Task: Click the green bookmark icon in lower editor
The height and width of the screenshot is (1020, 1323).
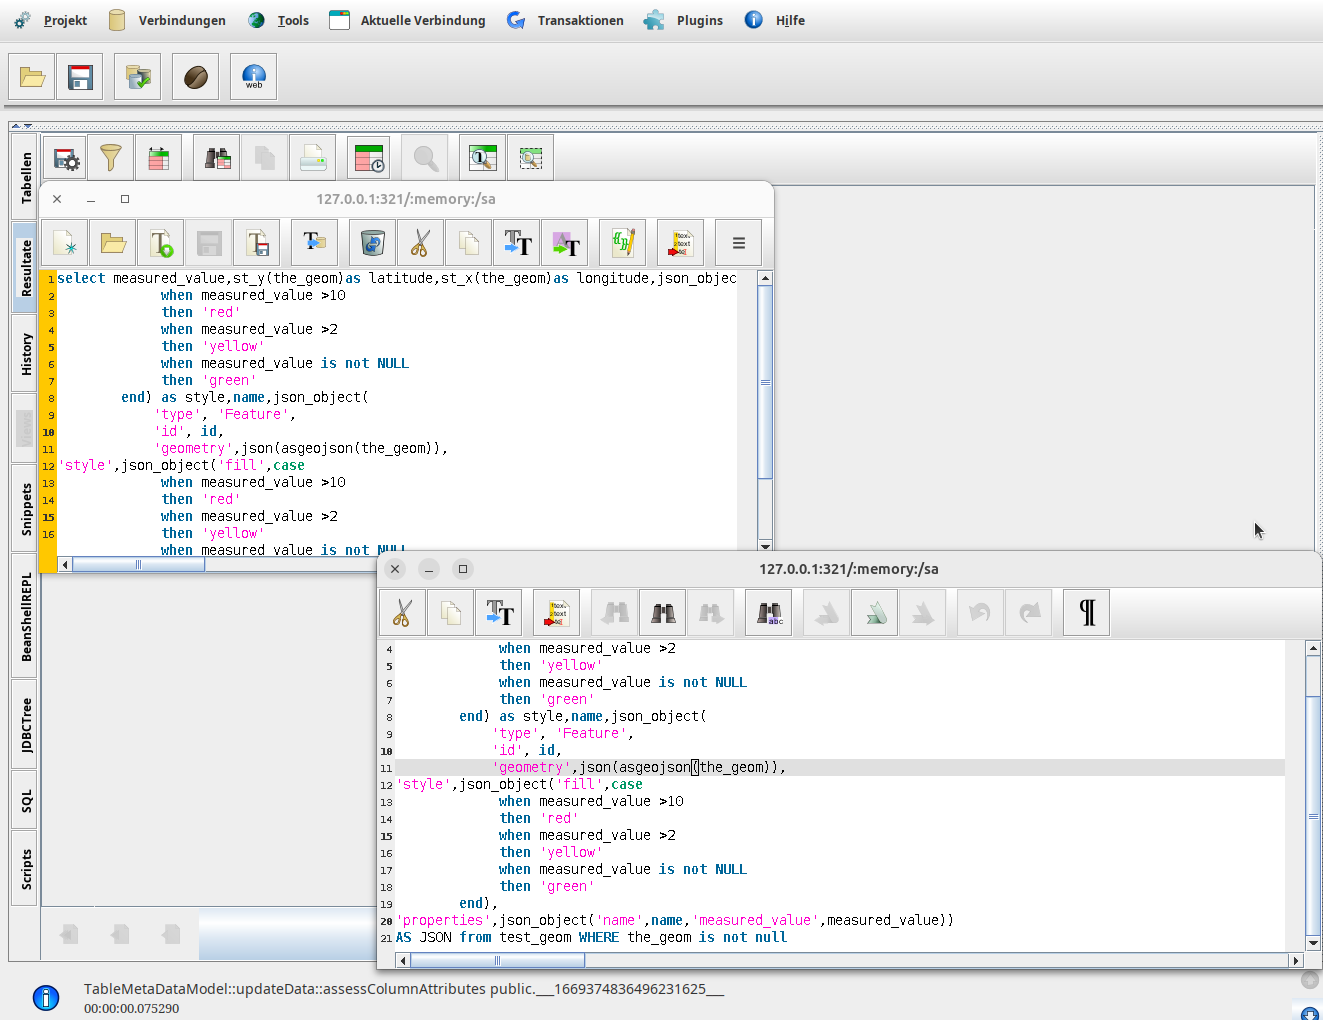Action: pos(875,612)
